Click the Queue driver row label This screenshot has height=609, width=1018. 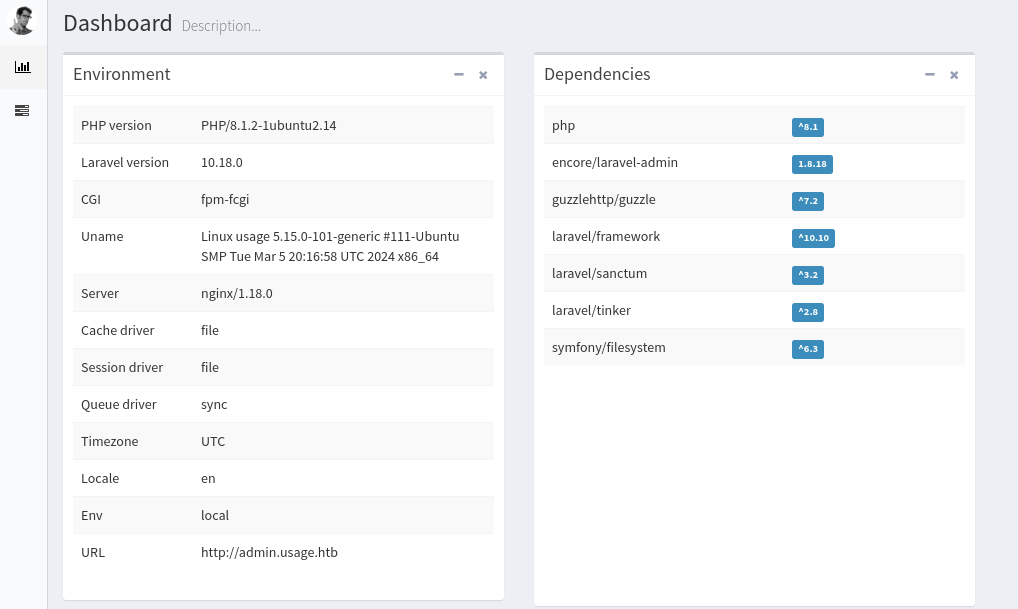pos(119,404)
